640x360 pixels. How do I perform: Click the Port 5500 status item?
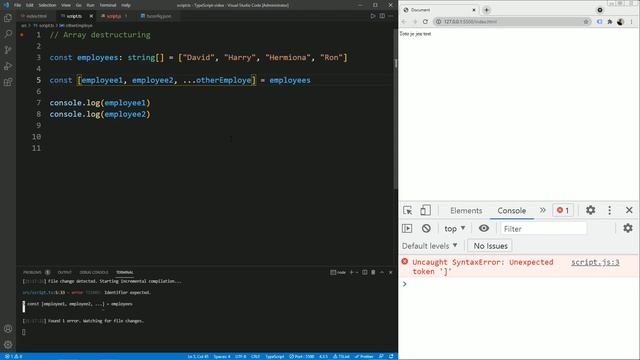click(x=302, y=356)
